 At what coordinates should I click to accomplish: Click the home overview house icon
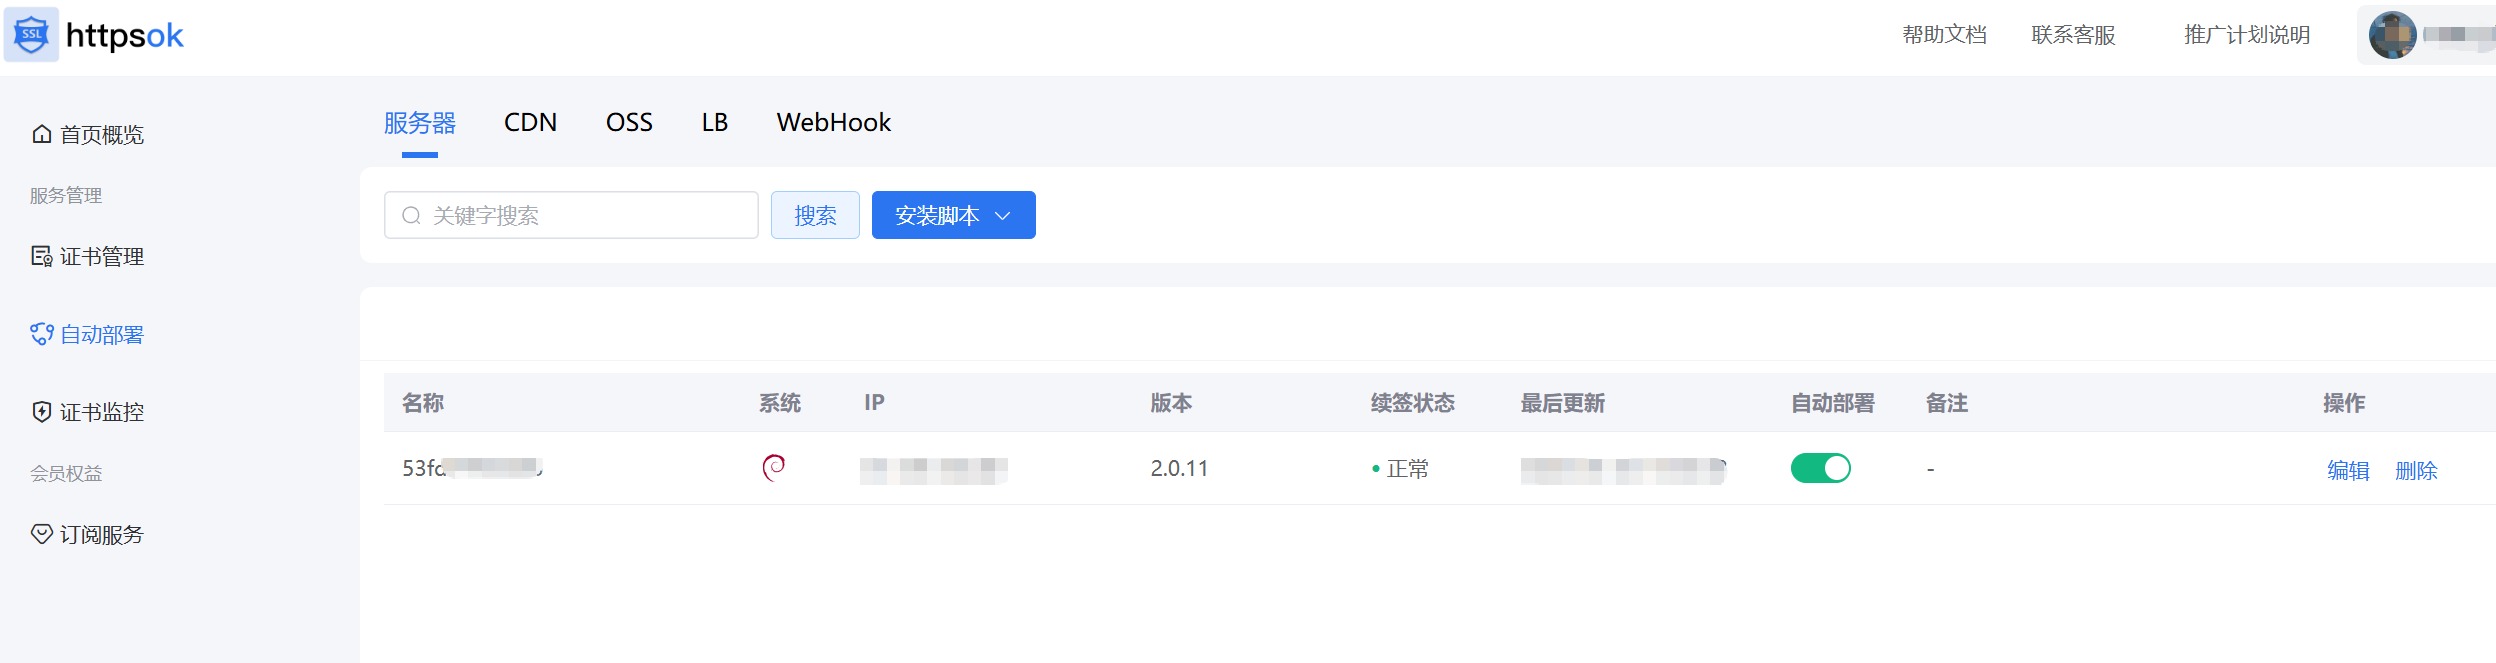coord(42,134)
